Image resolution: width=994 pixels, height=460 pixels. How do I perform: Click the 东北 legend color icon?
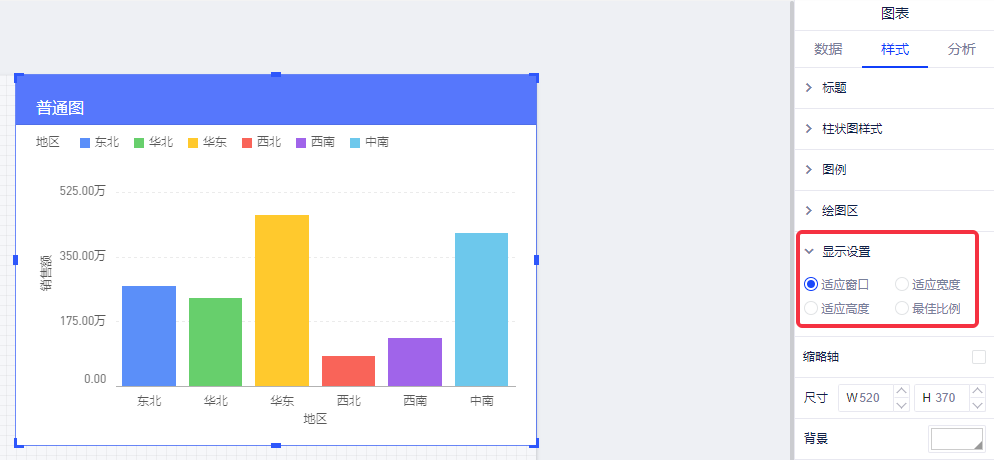click(x=85, y=142)
